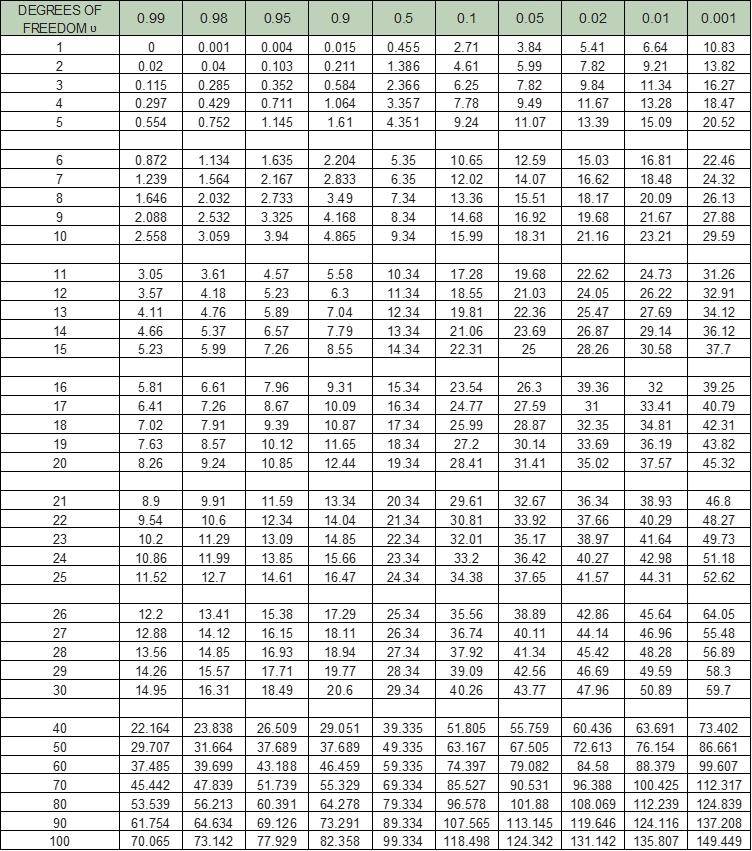Click value 21.03 in row 12
752x851 pixels.
pyautogui.click(x=530, y=293)
